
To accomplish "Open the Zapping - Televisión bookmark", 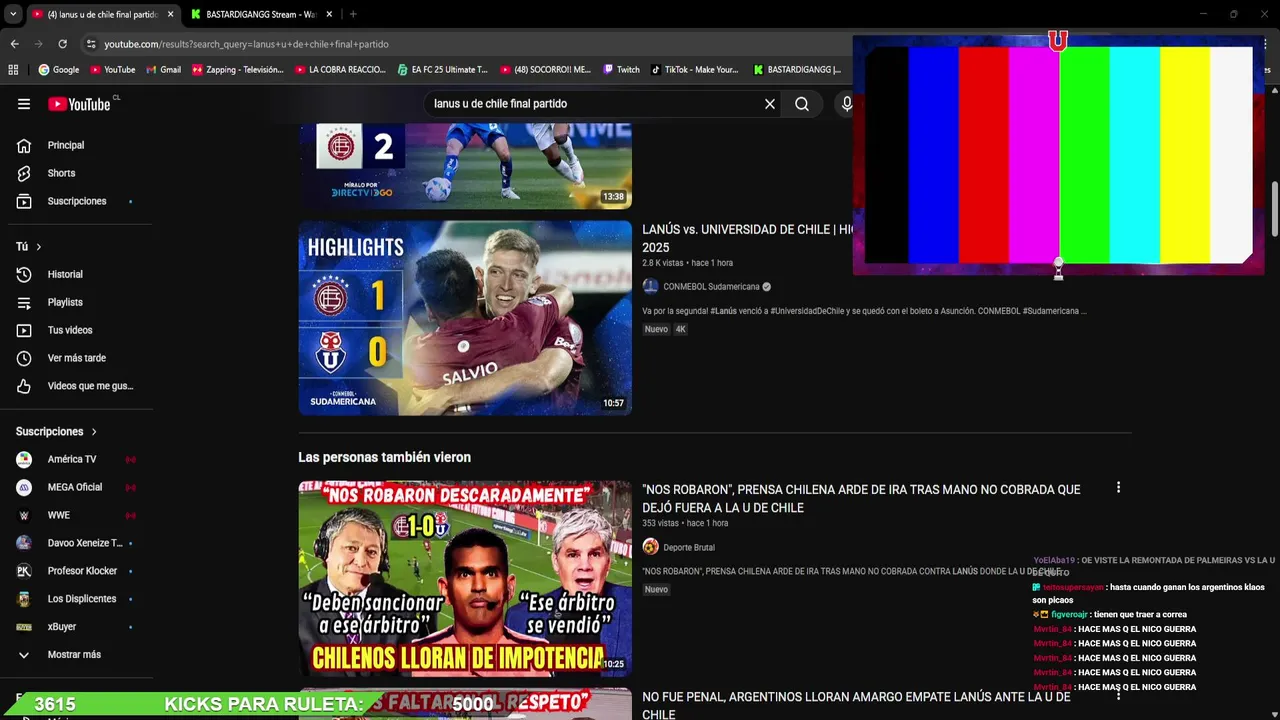I will pyautogui.click(x=238, y=70).
